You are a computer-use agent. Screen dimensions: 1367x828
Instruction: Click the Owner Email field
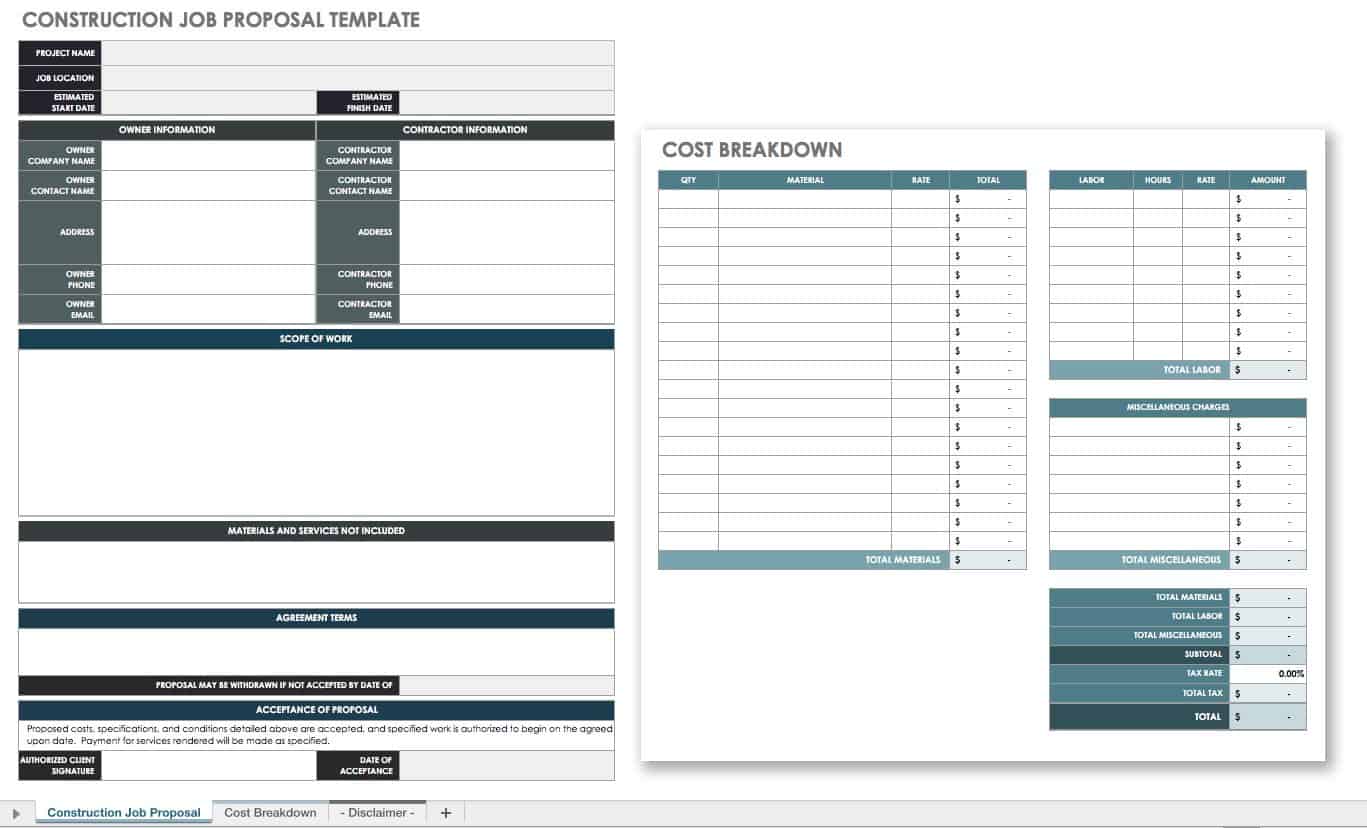coord(208,309)
